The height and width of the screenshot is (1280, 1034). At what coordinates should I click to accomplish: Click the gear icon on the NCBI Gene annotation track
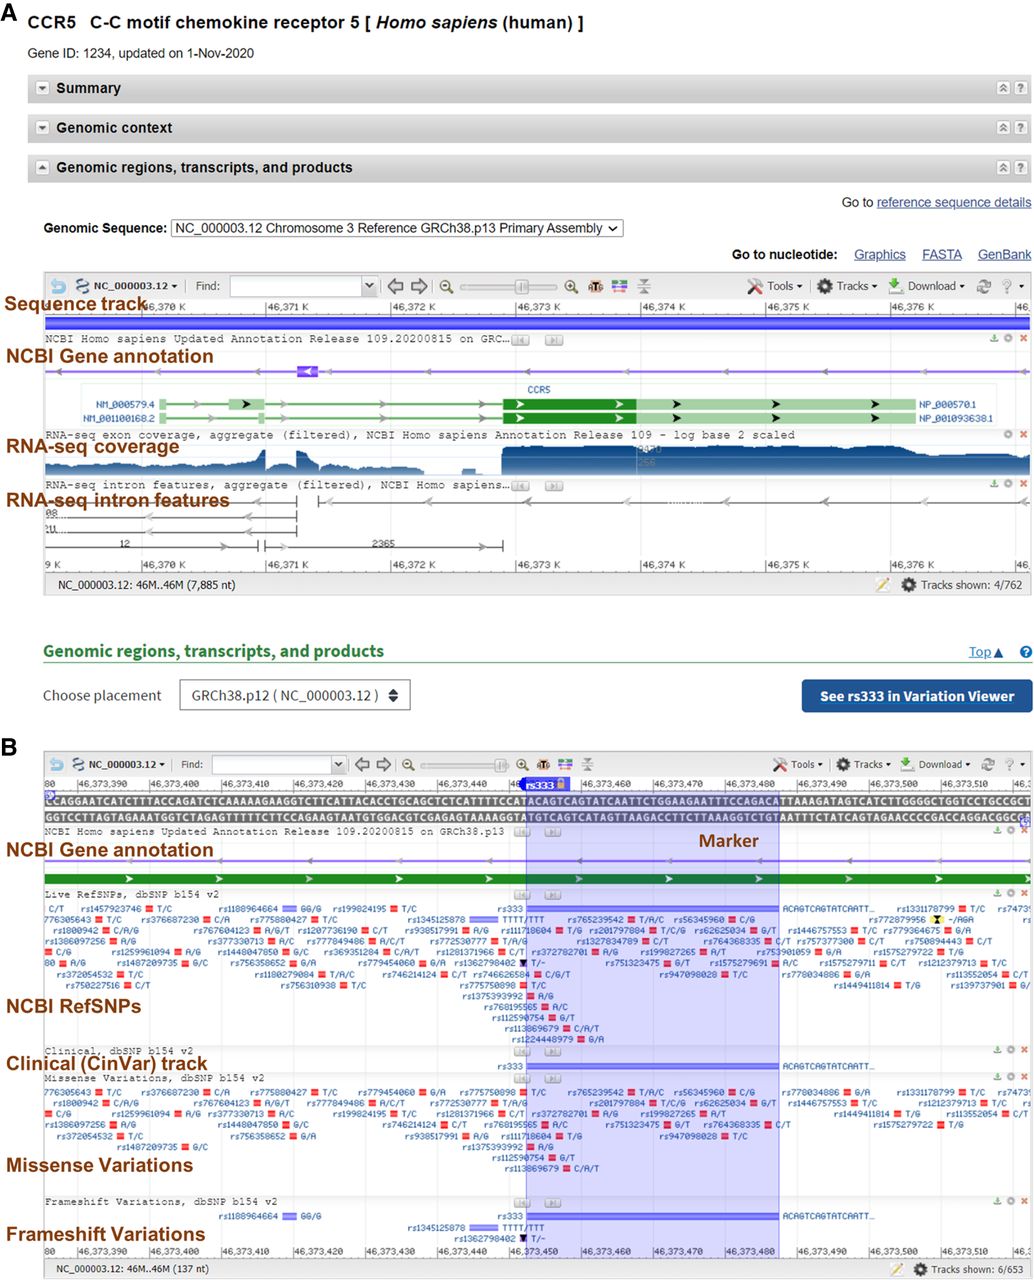coord(1009,338)
